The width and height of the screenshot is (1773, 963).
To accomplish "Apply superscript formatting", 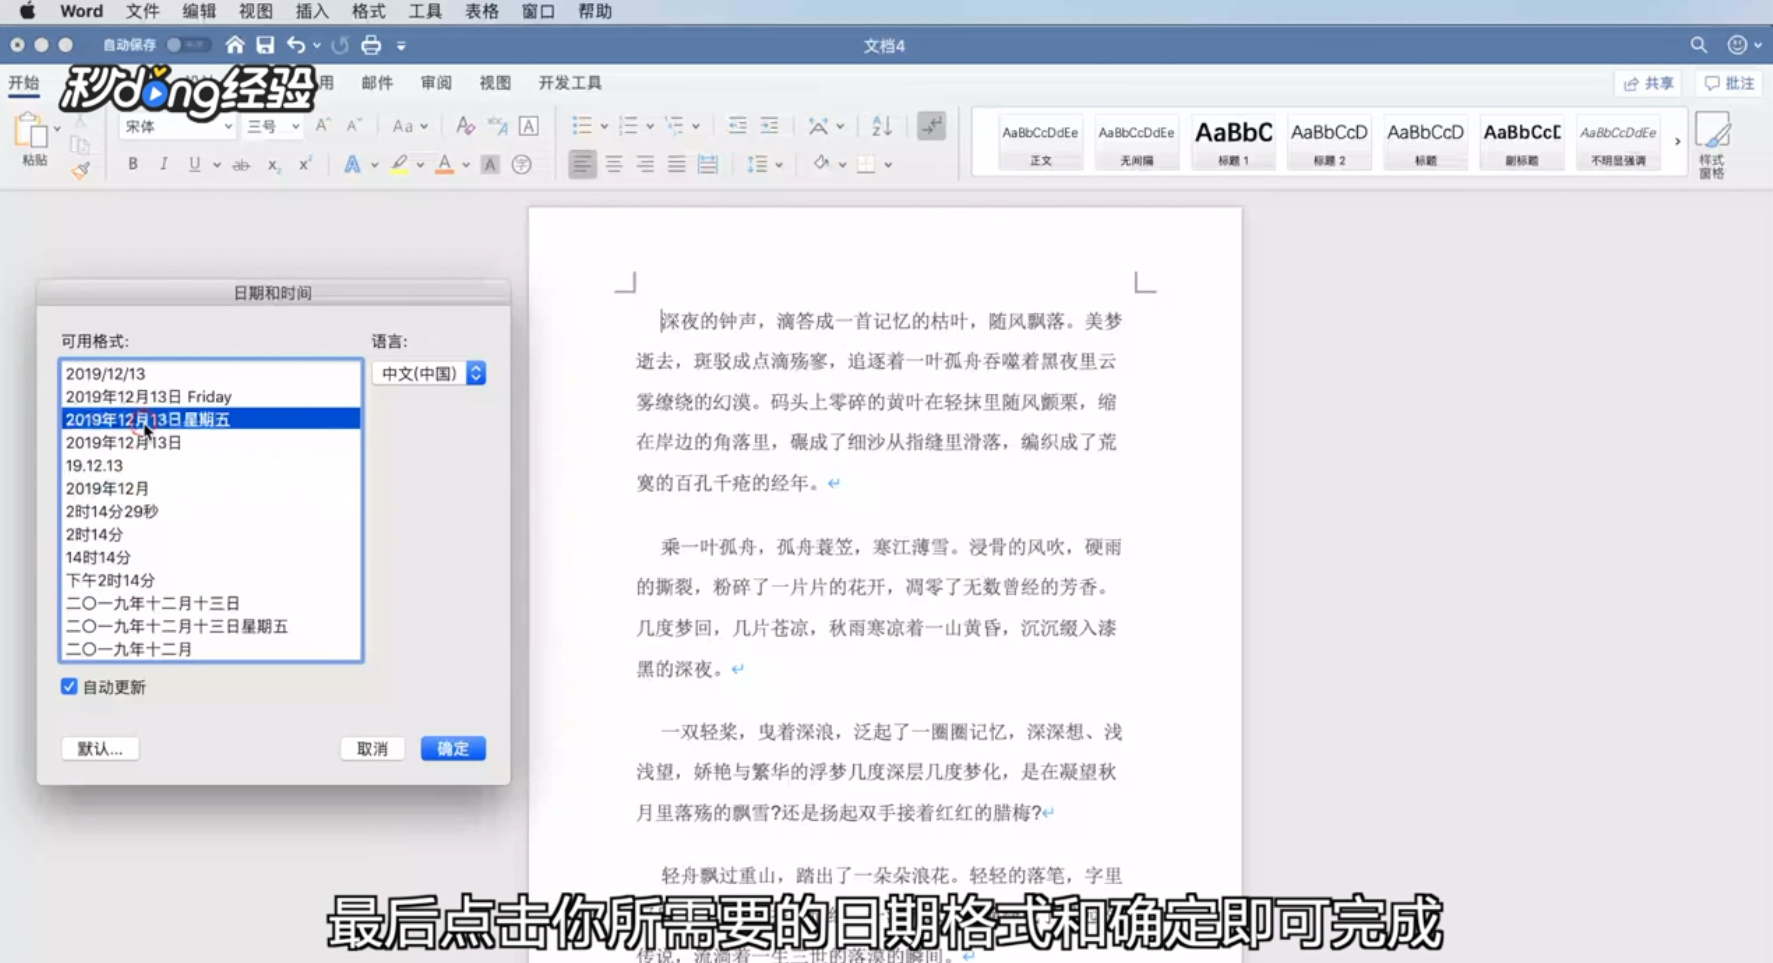I will click(x=305, y=164).
